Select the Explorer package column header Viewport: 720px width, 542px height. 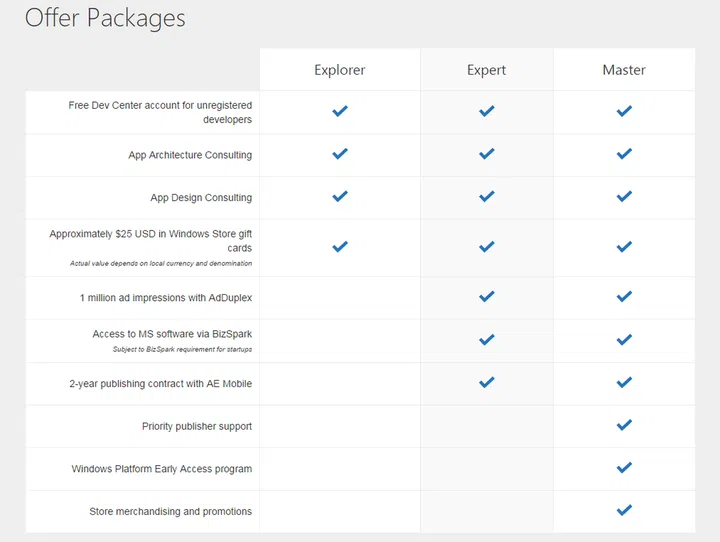(x=340, y=70)
